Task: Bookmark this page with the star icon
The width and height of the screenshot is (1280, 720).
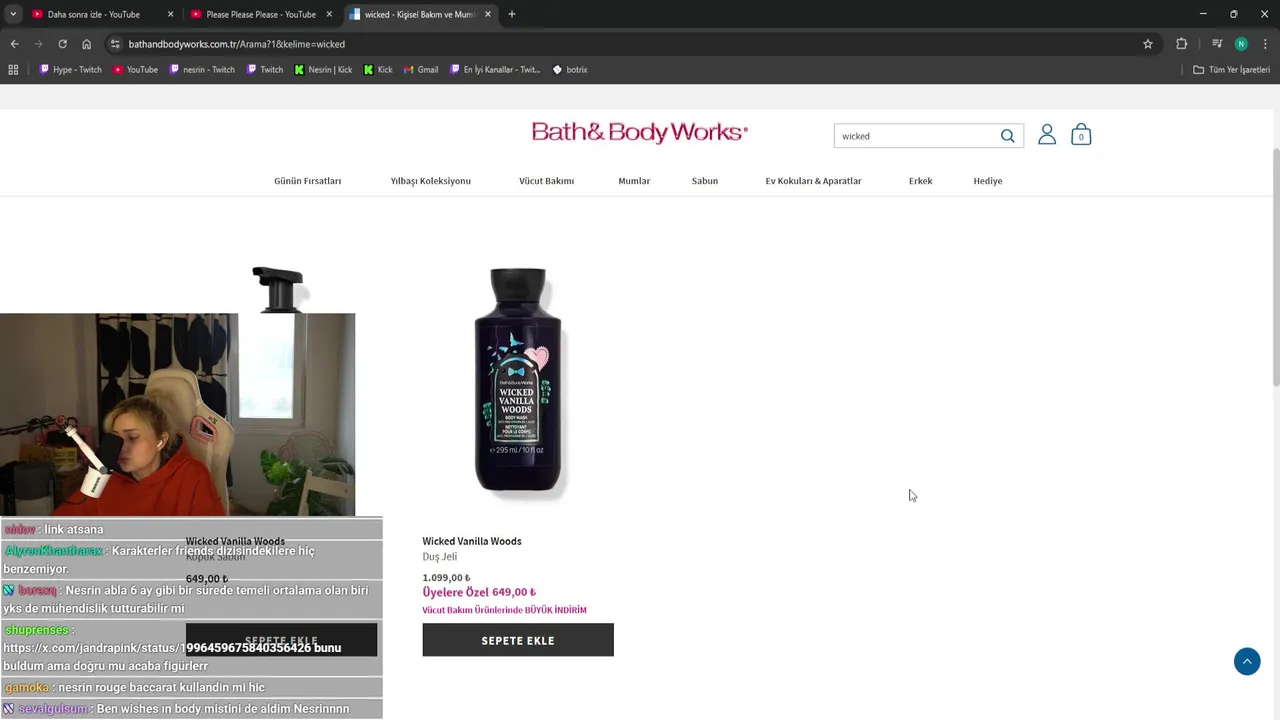Action: coord(1148,44)
